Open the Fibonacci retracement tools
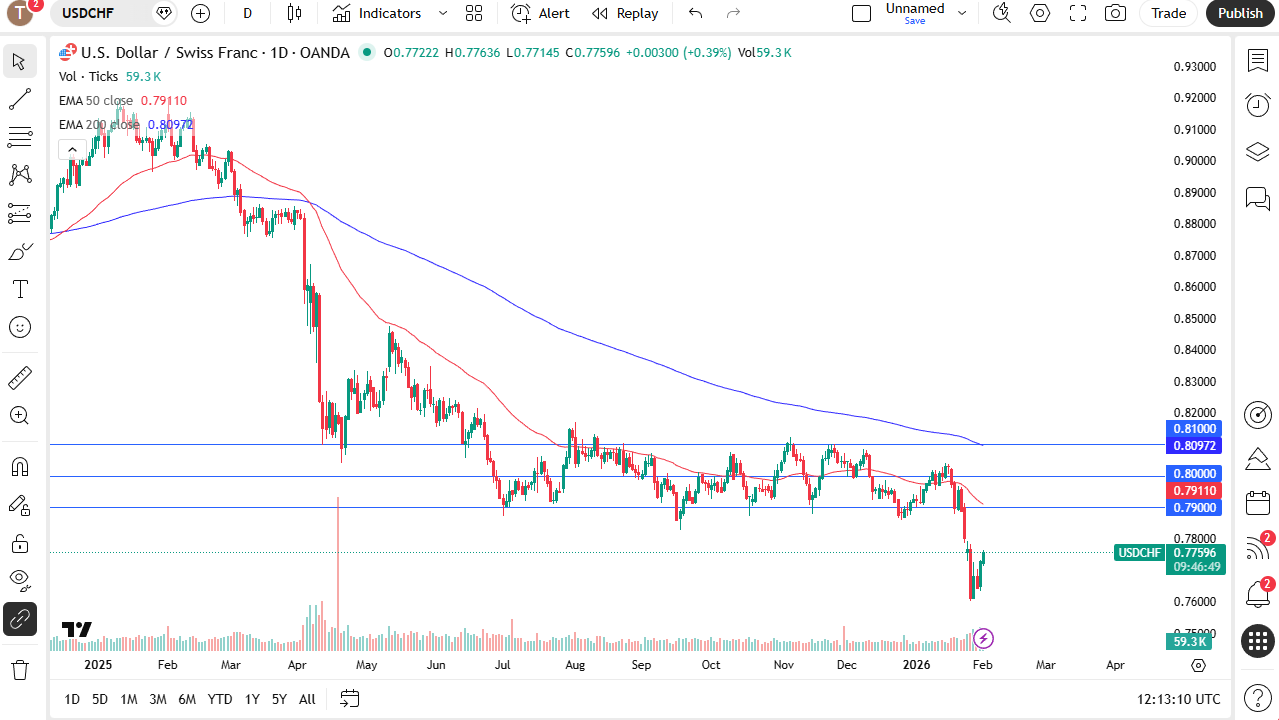Viewport: 1279px width, 720px height. pos(19,137)
